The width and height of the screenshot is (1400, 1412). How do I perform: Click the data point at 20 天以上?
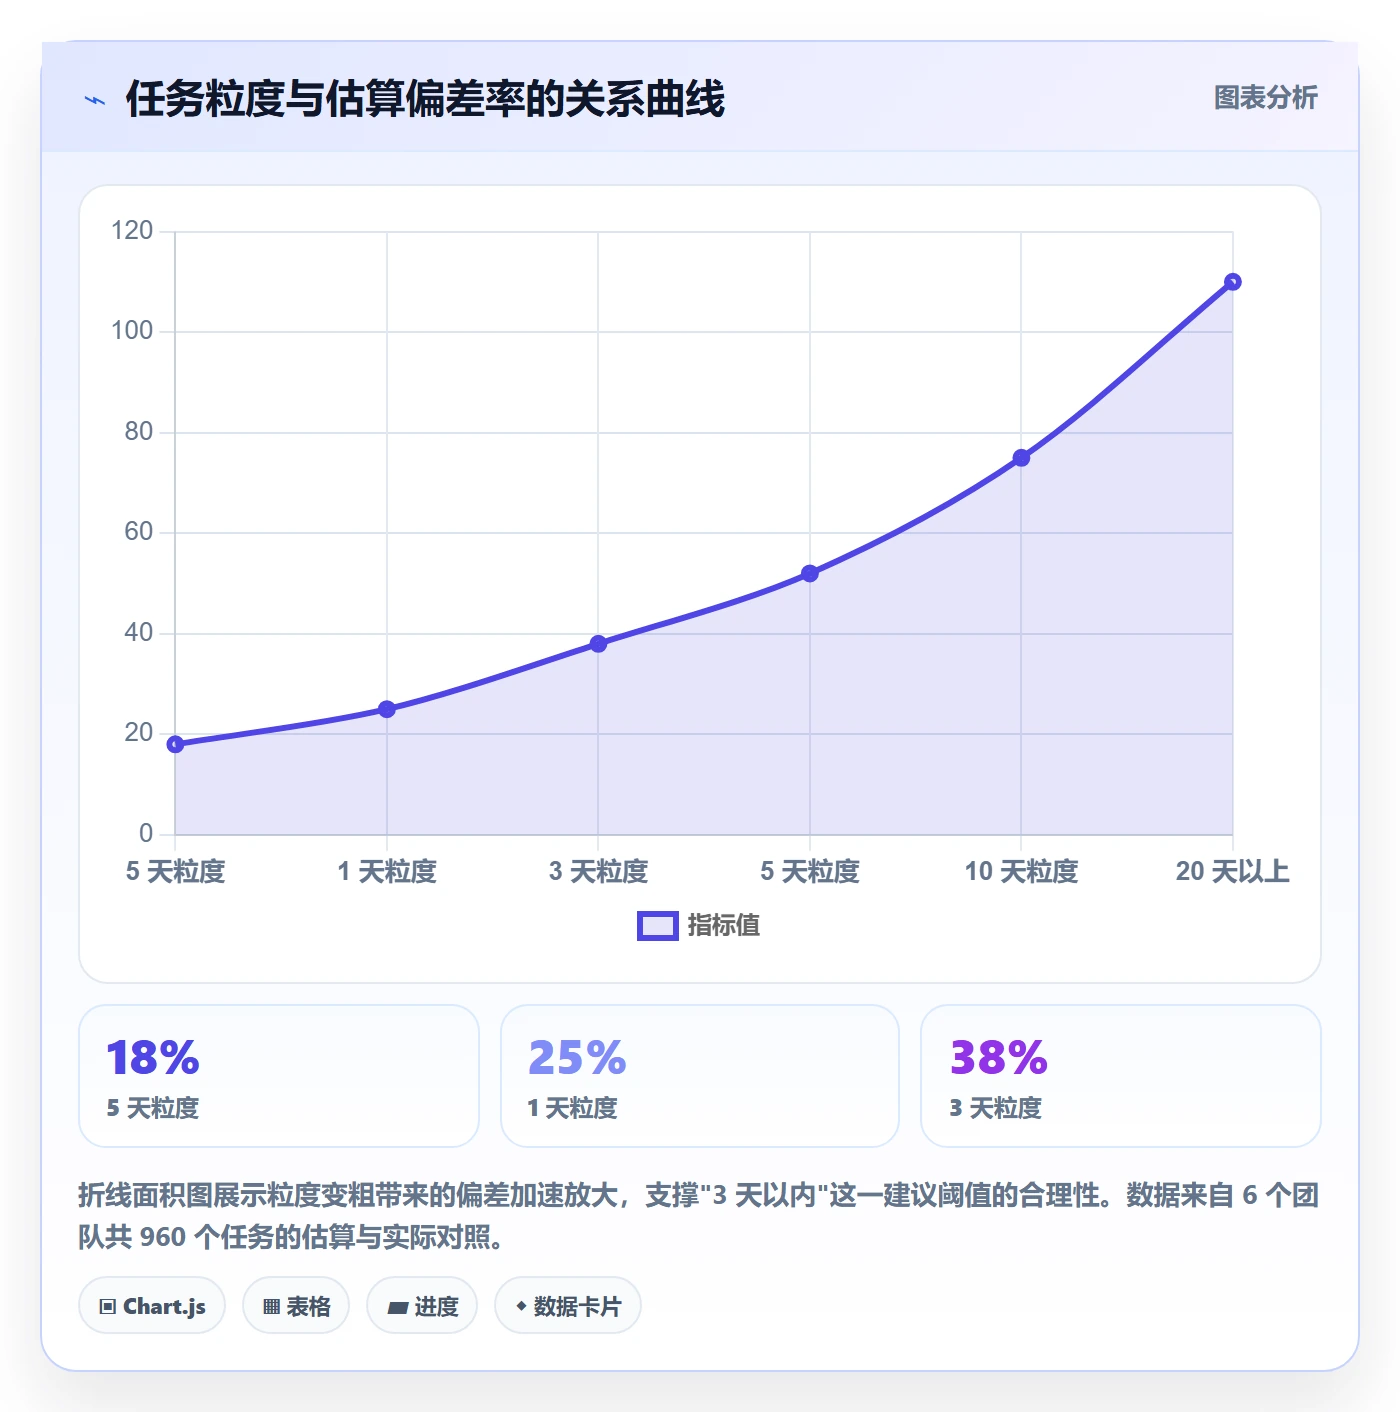pyautogui.click(x=1232, y=282)
